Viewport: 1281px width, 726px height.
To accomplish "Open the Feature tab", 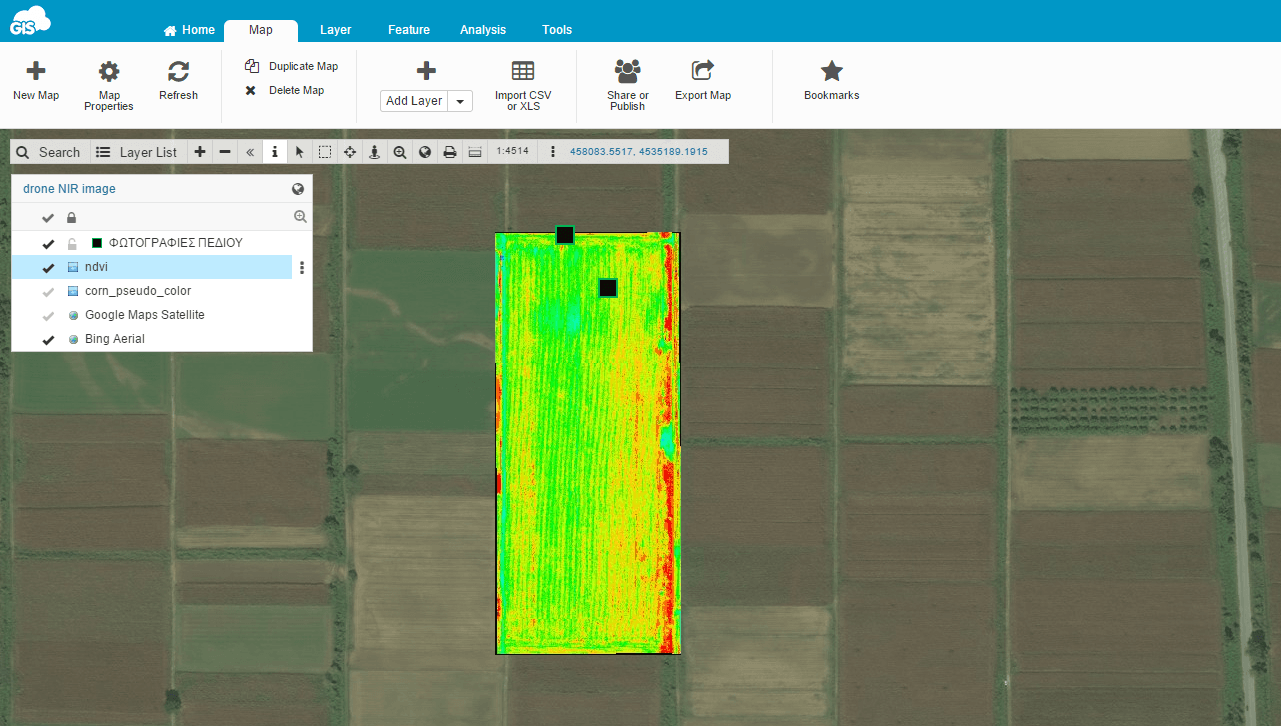I will point(409,30).
